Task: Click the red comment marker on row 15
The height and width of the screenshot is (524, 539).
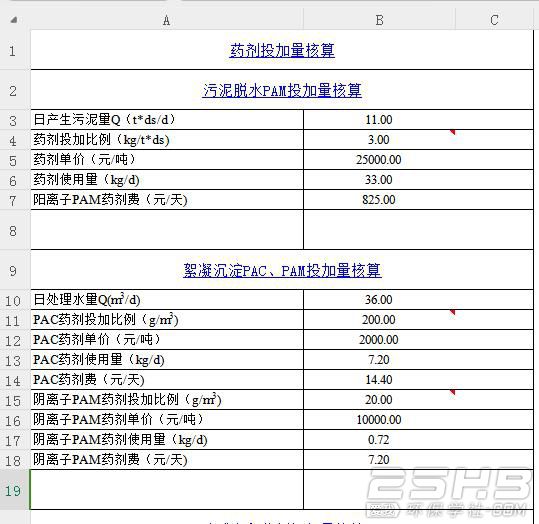Action: pos(452,392)
